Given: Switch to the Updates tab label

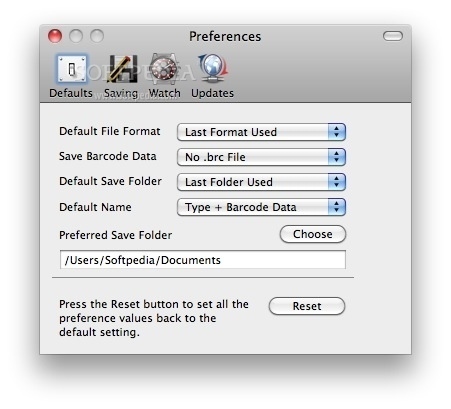Looking at the screenshot, I should [x=212, y=93].
